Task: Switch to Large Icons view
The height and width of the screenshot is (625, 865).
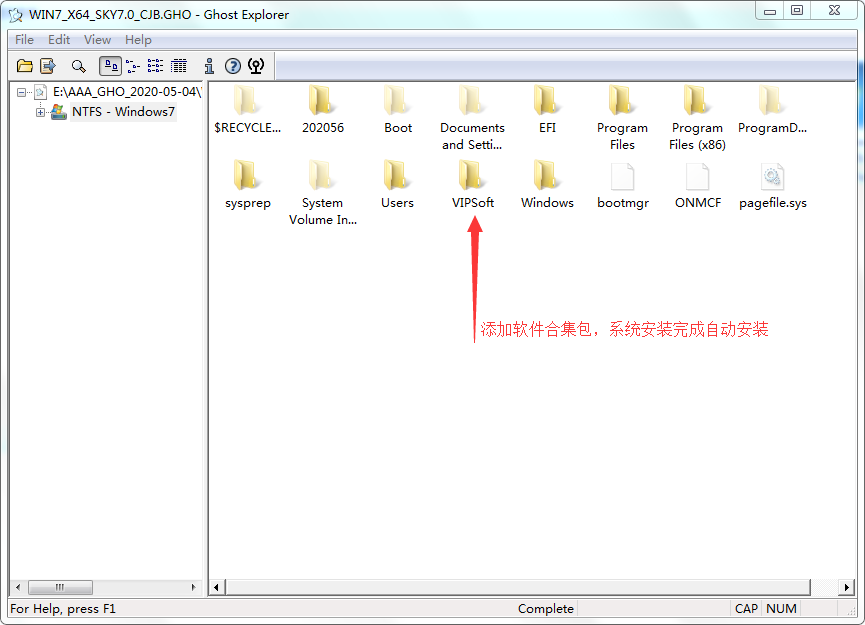Action: click(x=110, y=66)
